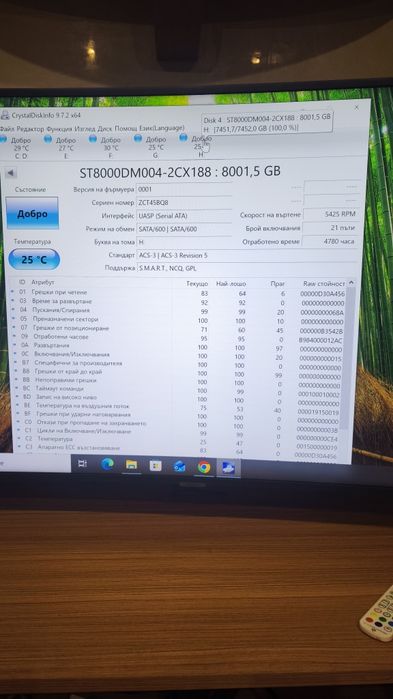Viewport: 393px width, 699px height.
Task: Select the Непоправими грешки row
Action: point(178,382)
